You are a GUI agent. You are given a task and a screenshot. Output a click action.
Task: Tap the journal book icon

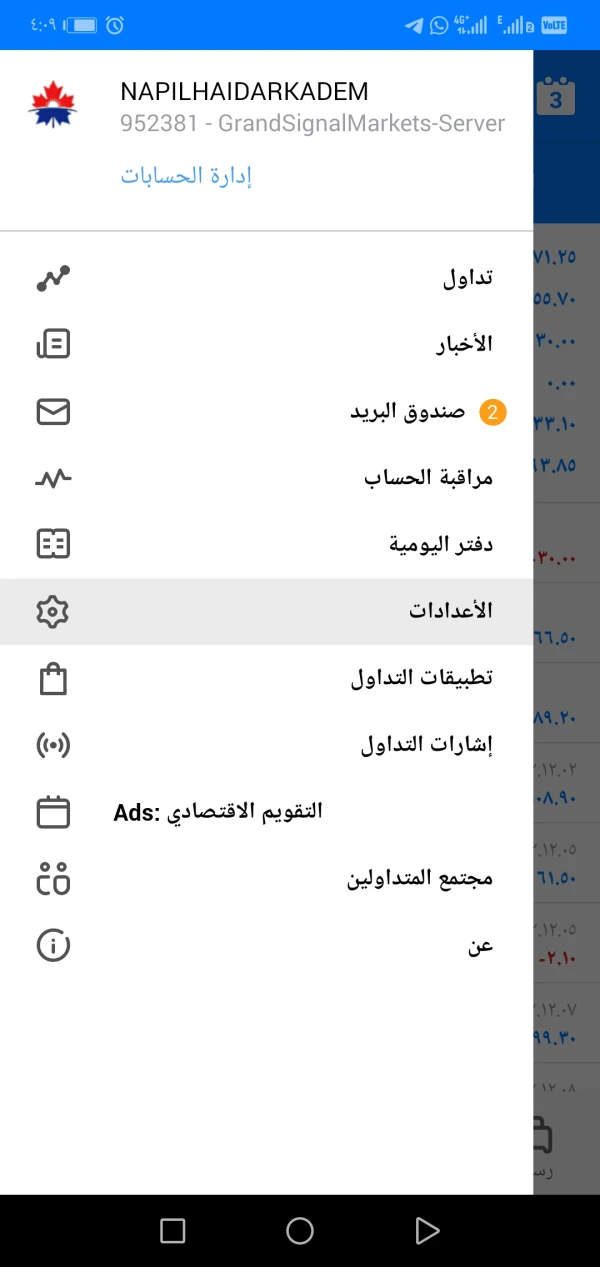point(53,544)
